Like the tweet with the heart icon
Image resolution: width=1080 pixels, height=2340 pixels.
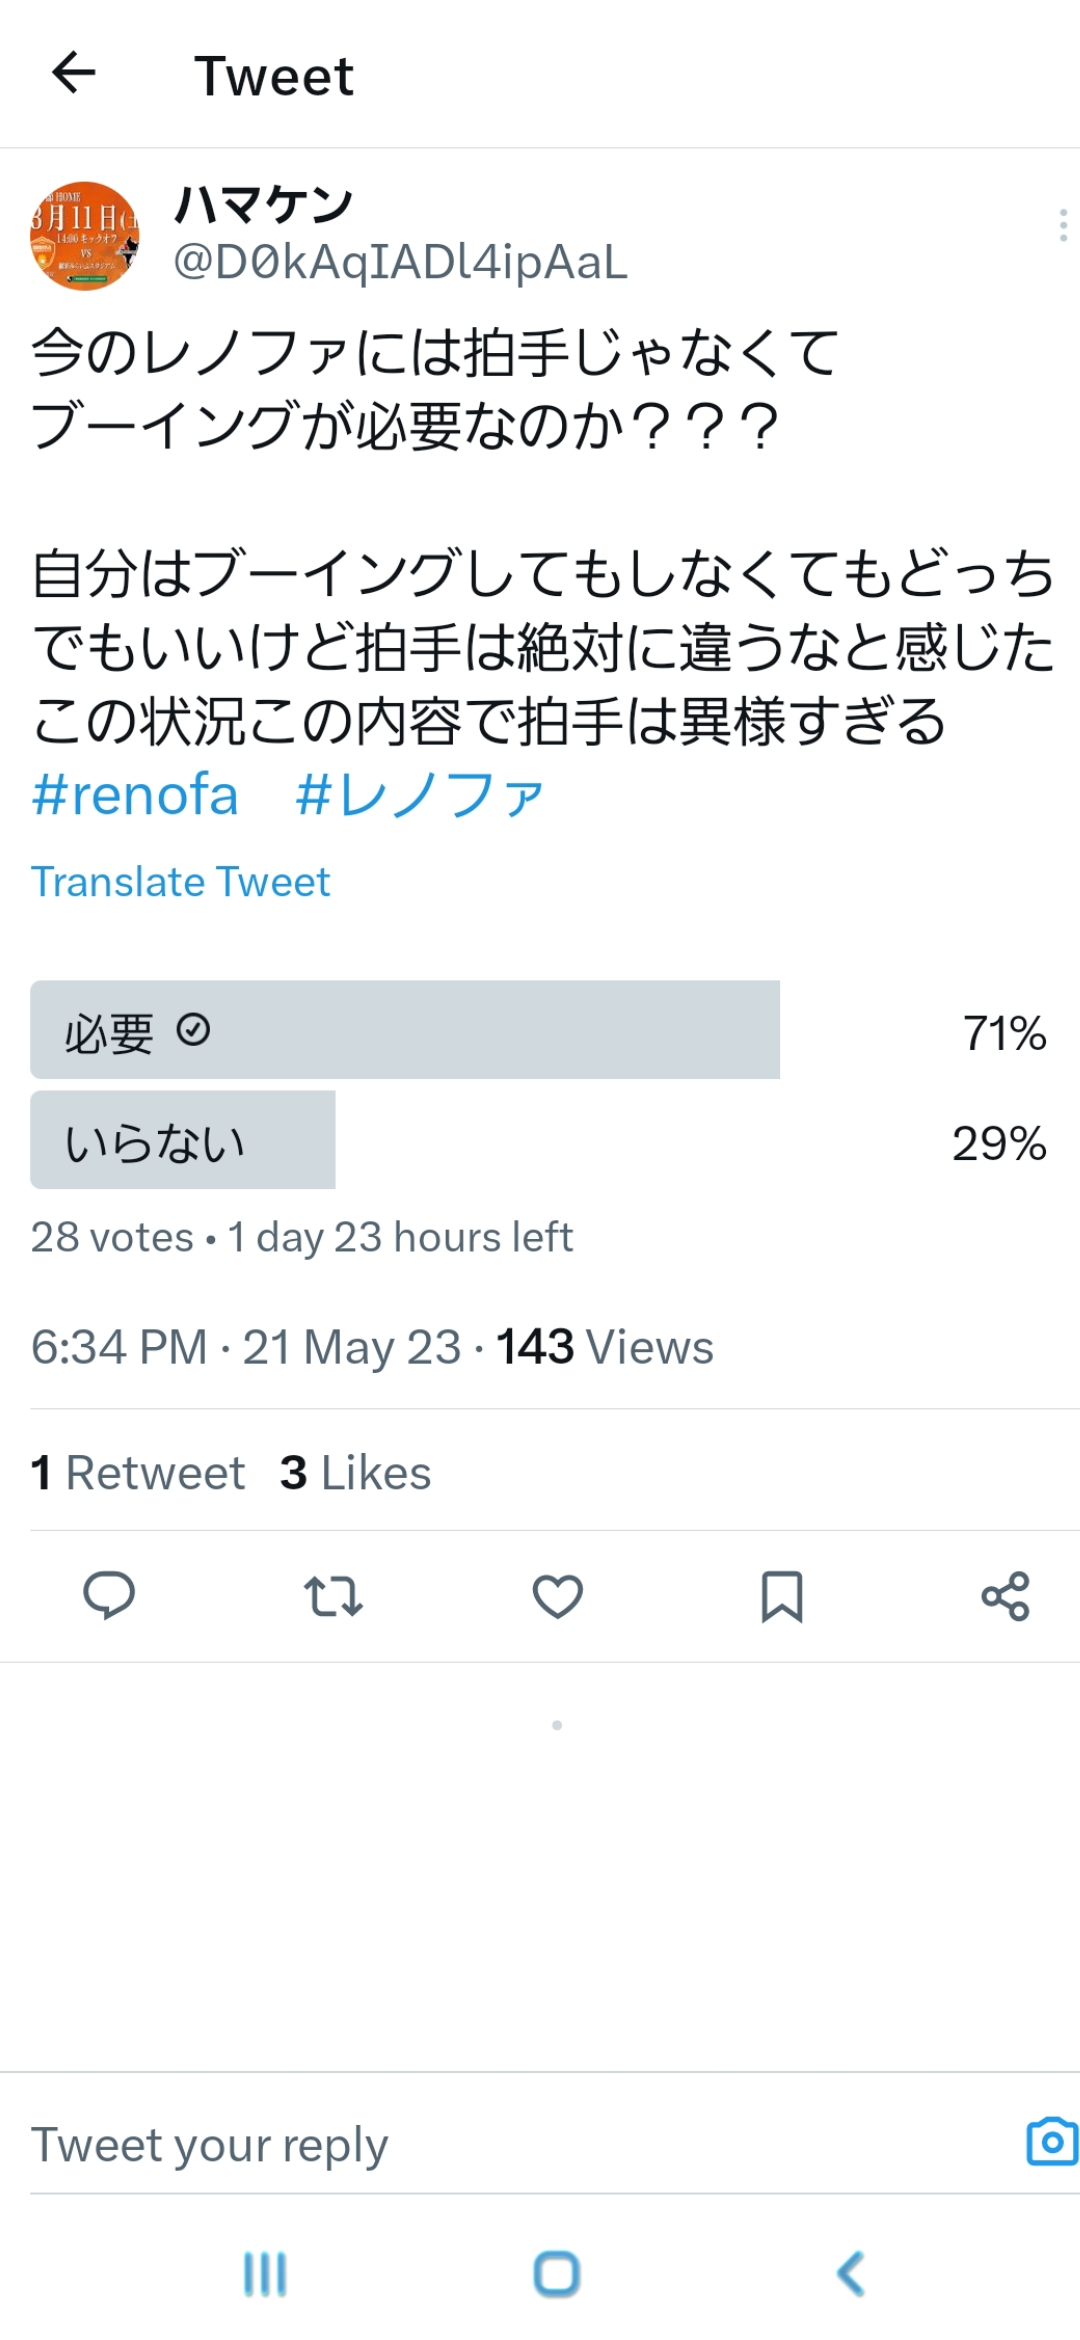(558, 1596)
